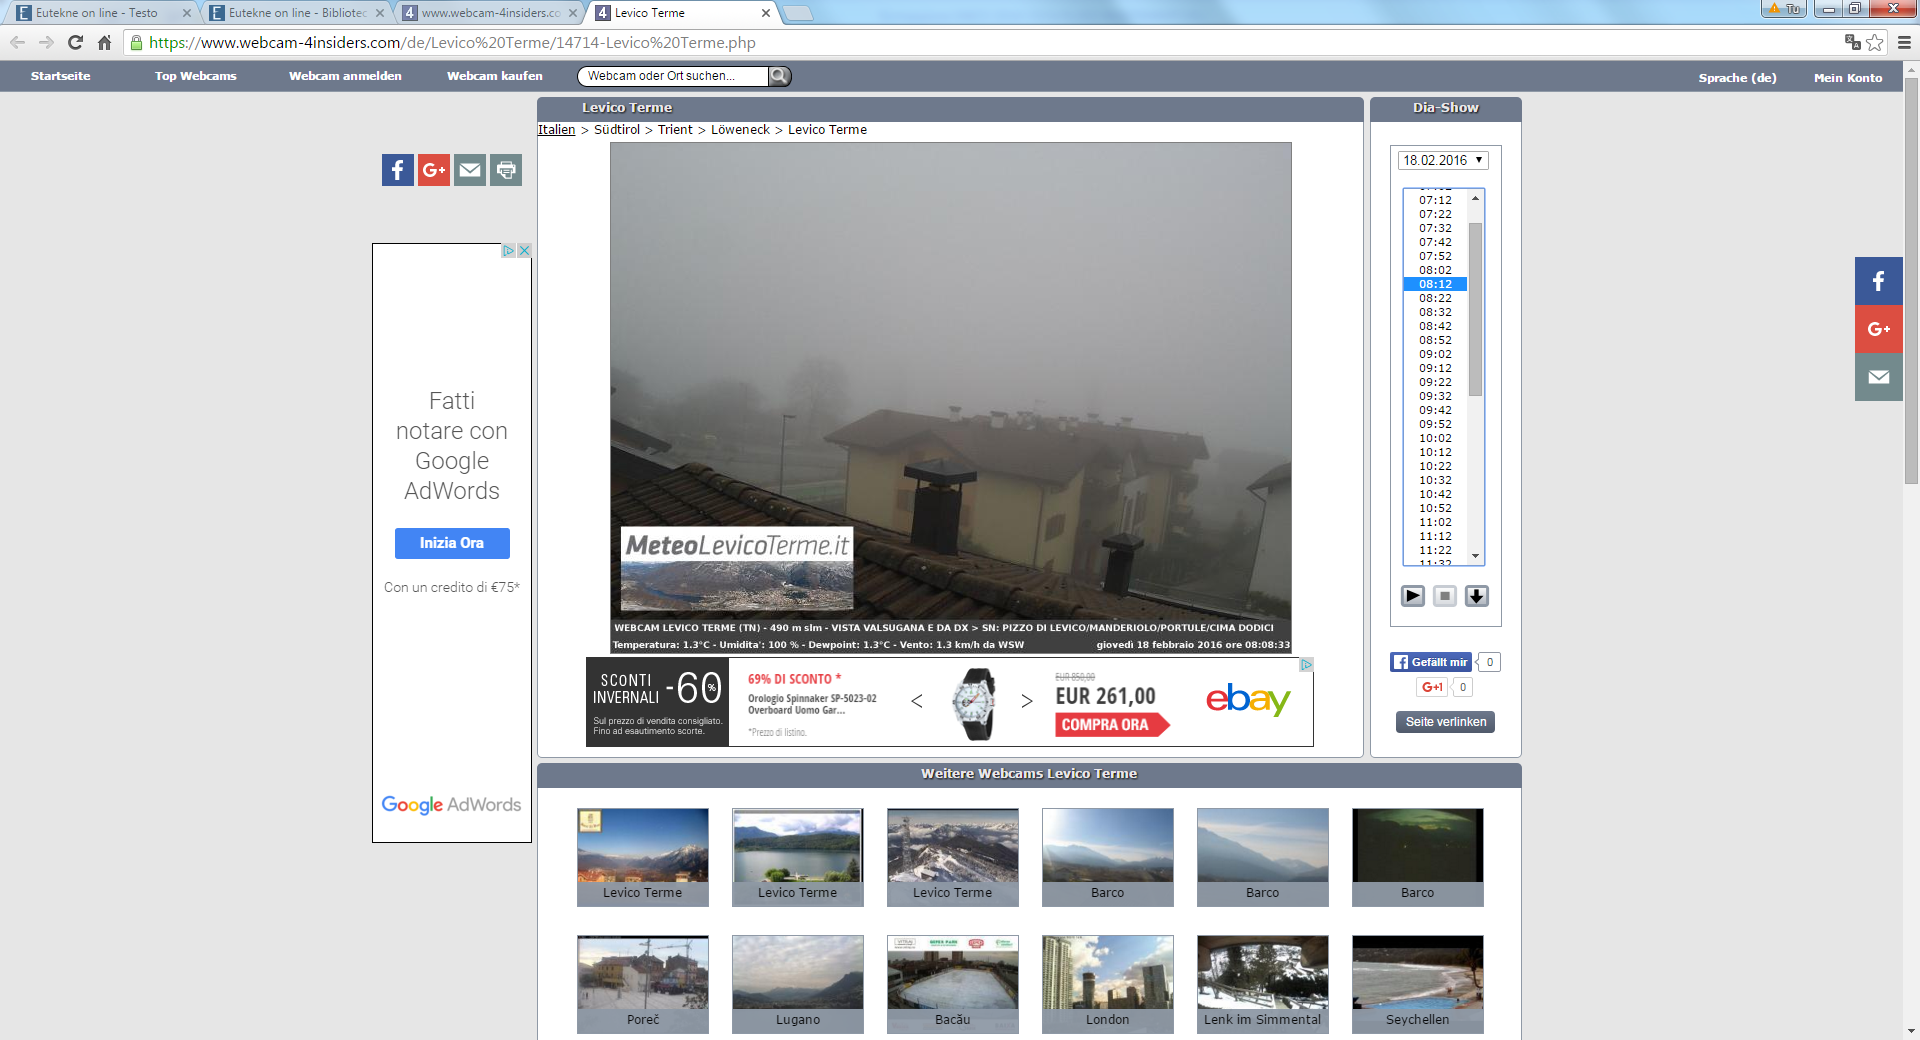Click the search magnifier icon
The height and width of the screenshot is (1040, 1920).
click(779, 76)
